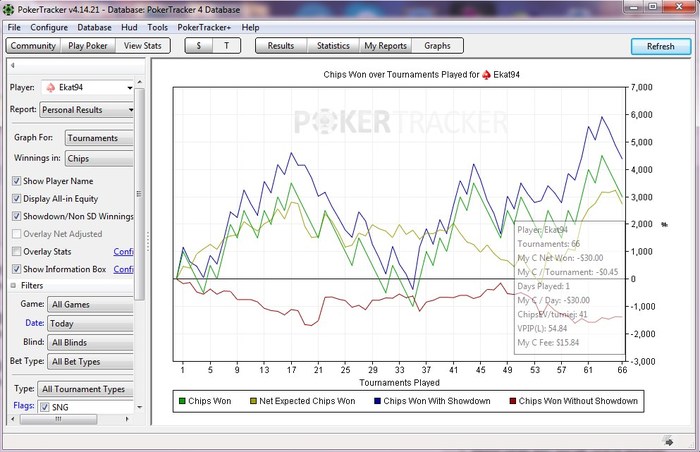Click the panel splitter grip handle
700x452 pixels.
[148, 241]
